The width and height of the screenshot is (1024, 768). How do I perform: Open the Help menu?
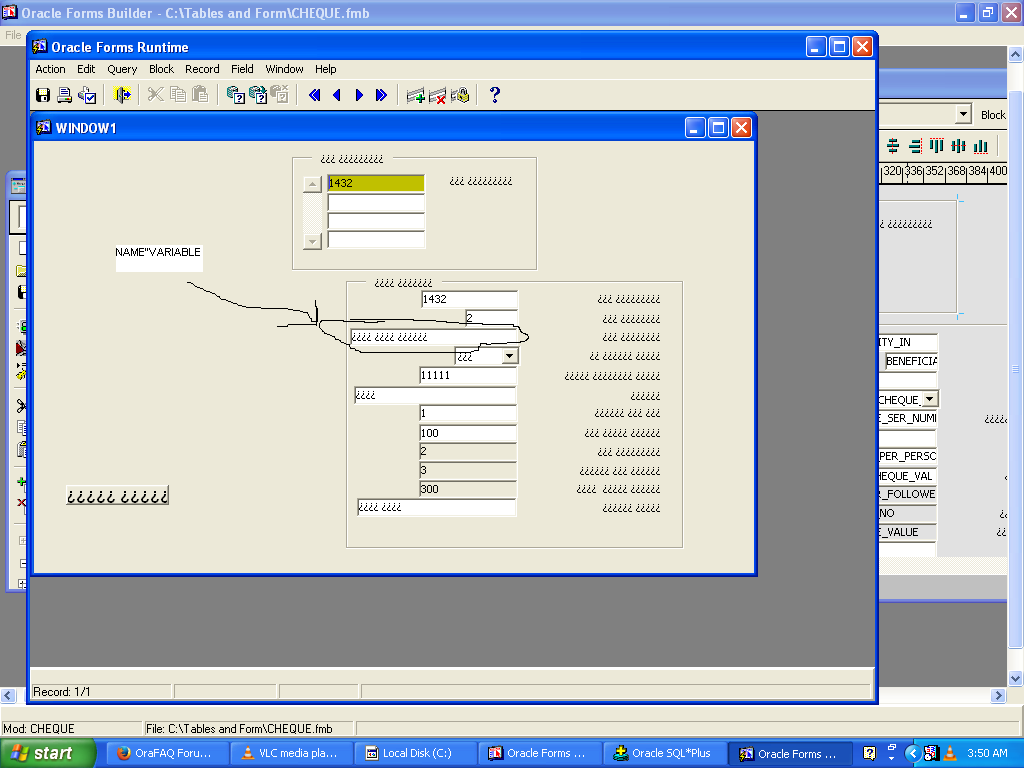pos(325,69)
